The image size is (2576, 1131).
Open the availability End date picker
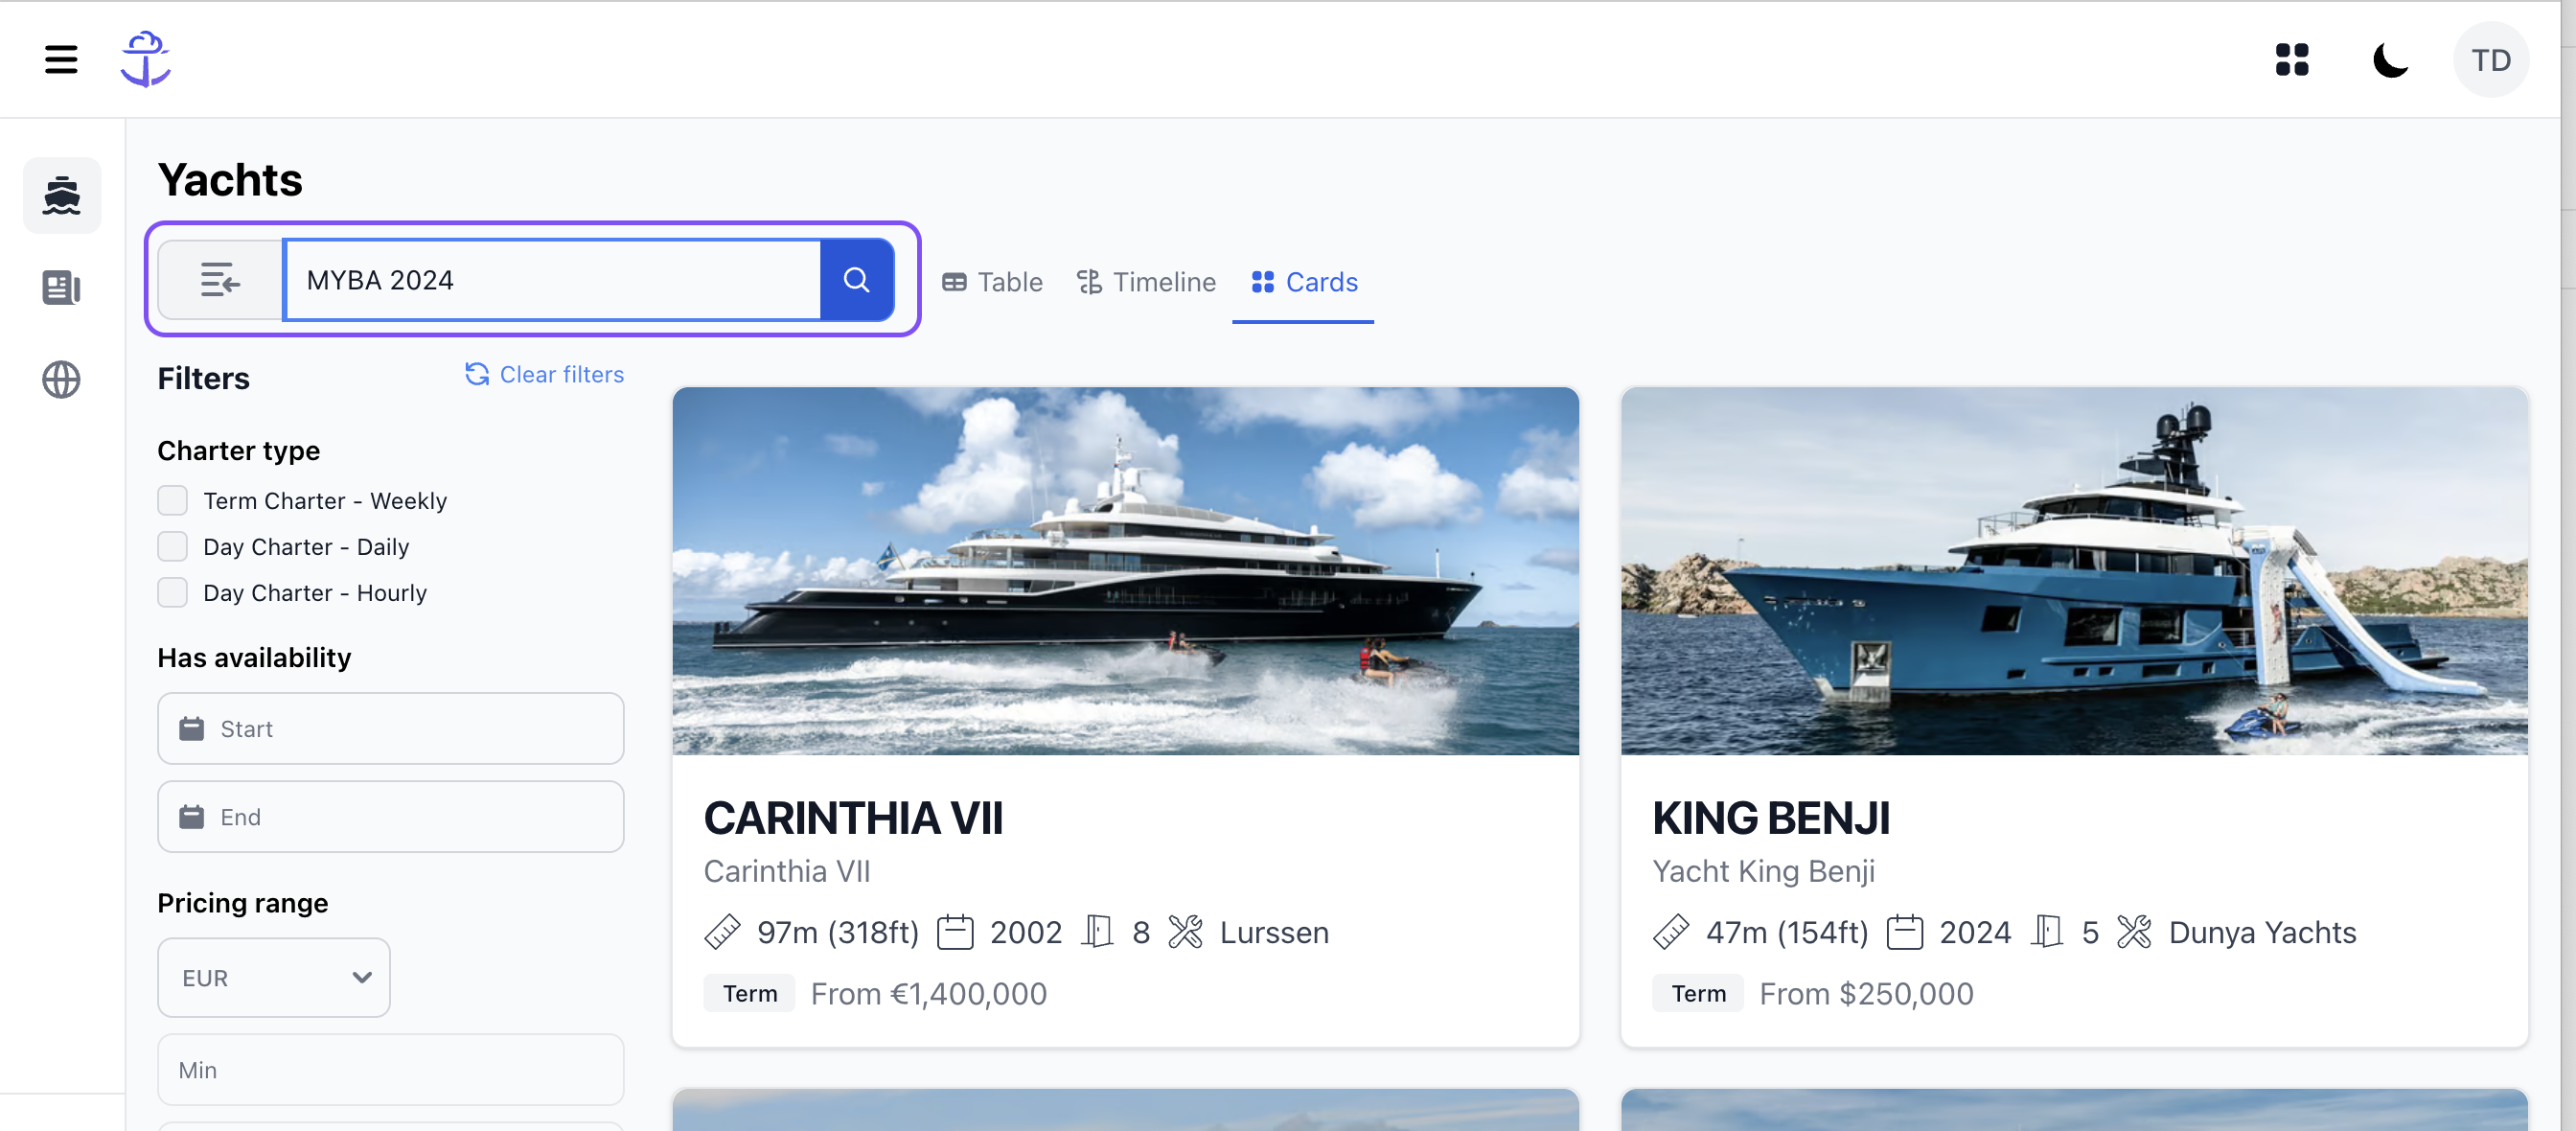click(390, 817)
